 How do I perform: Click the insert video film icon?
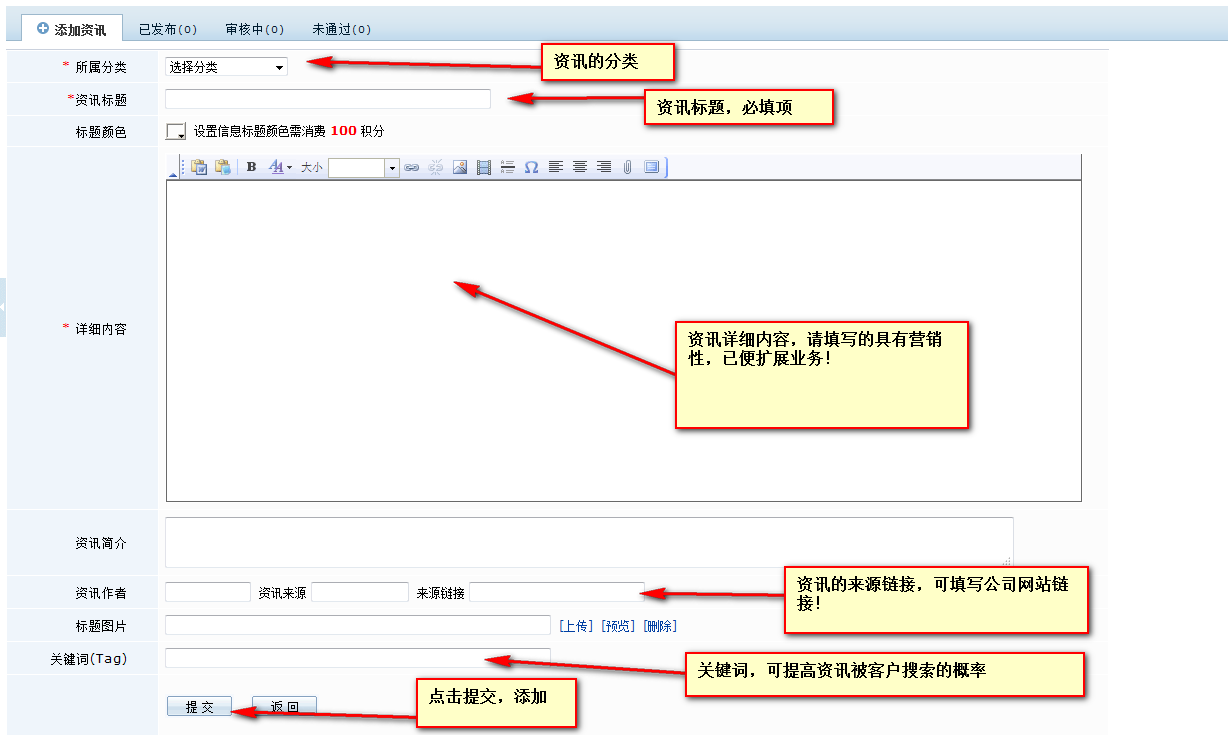[484, 167]
